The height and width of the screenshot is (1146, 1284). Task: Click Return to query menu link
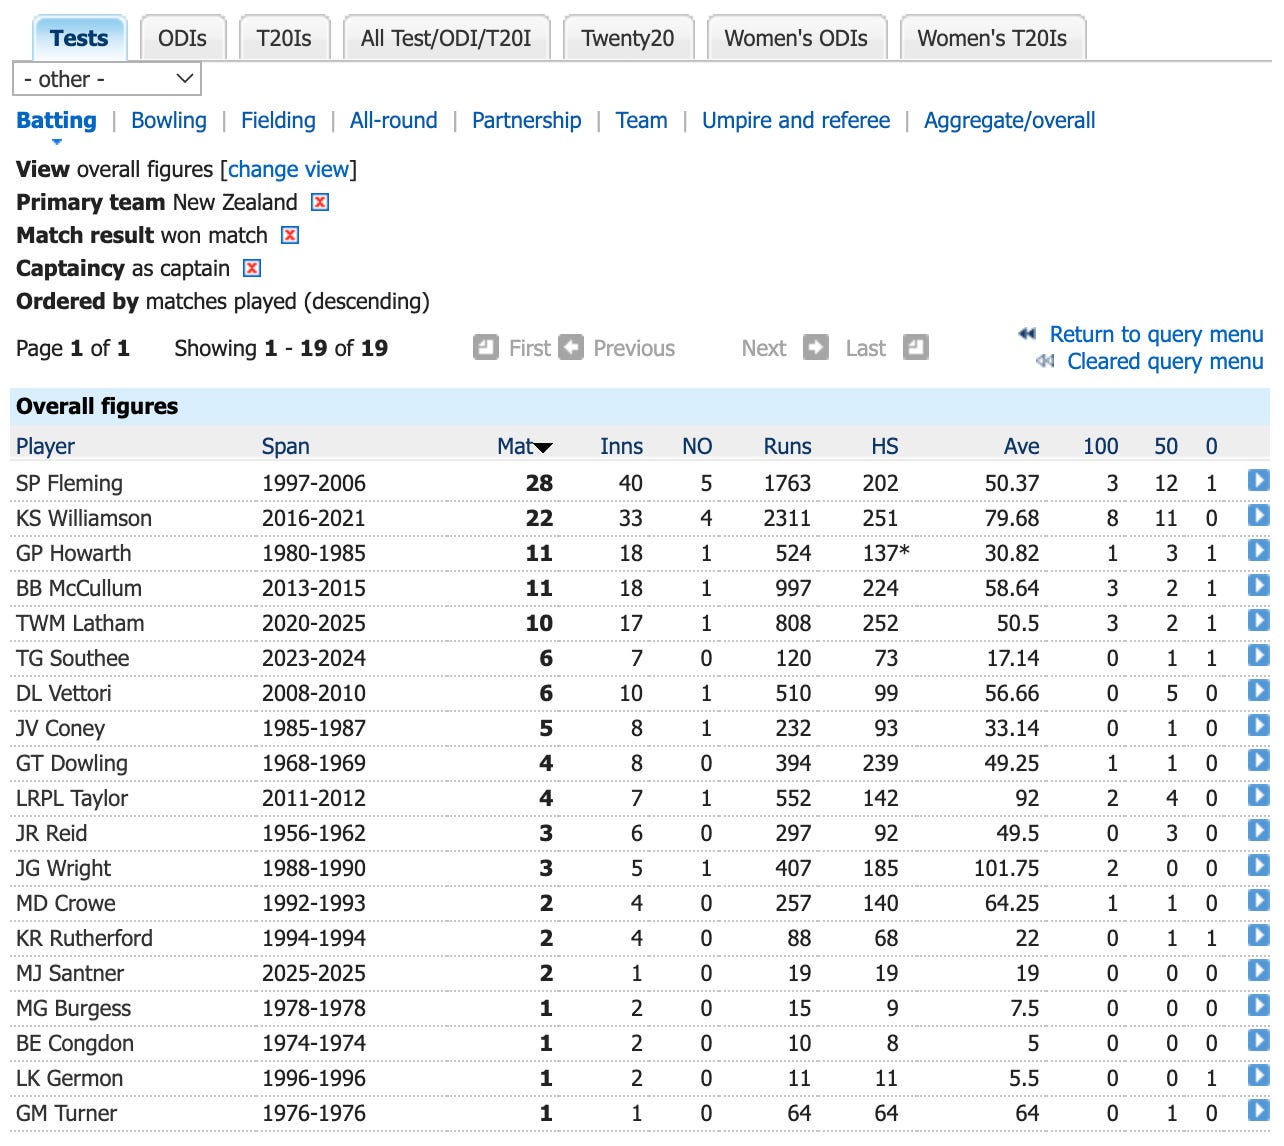[1156, 334]
